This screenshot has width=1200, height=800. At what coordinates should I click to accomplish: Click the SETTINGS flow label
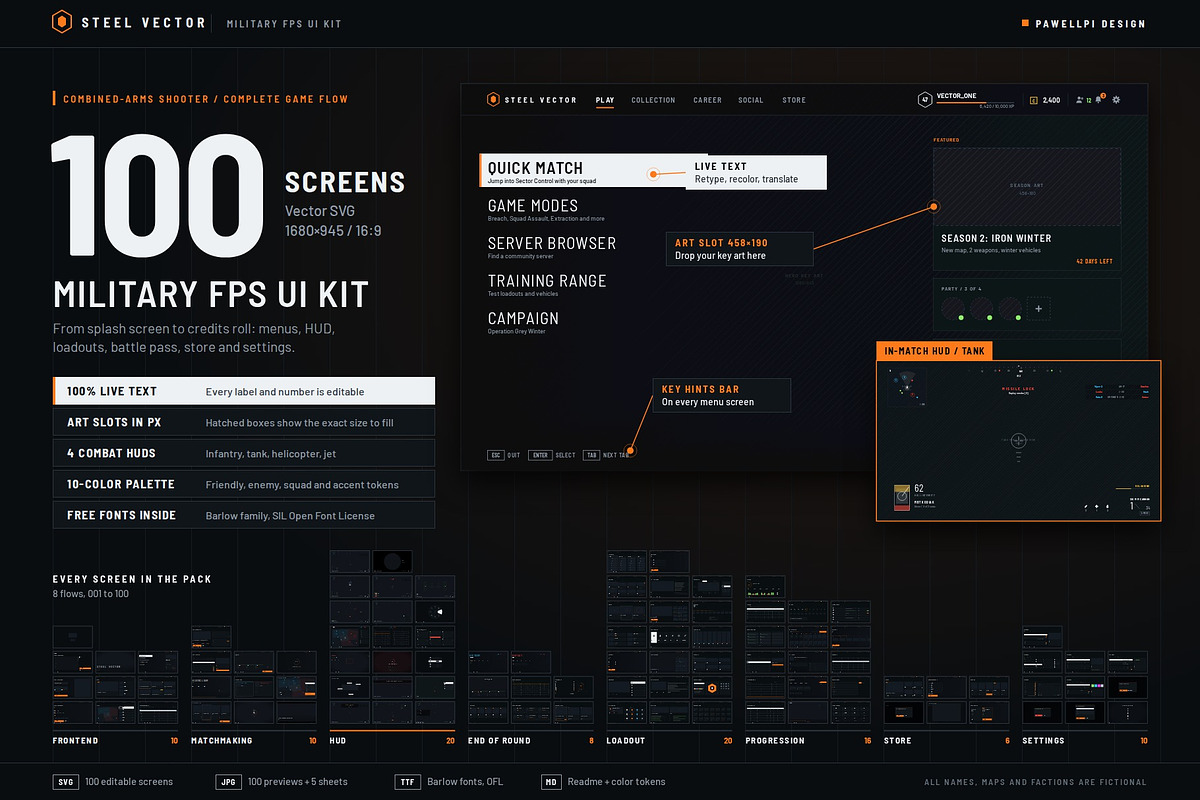click(1043, 741)
